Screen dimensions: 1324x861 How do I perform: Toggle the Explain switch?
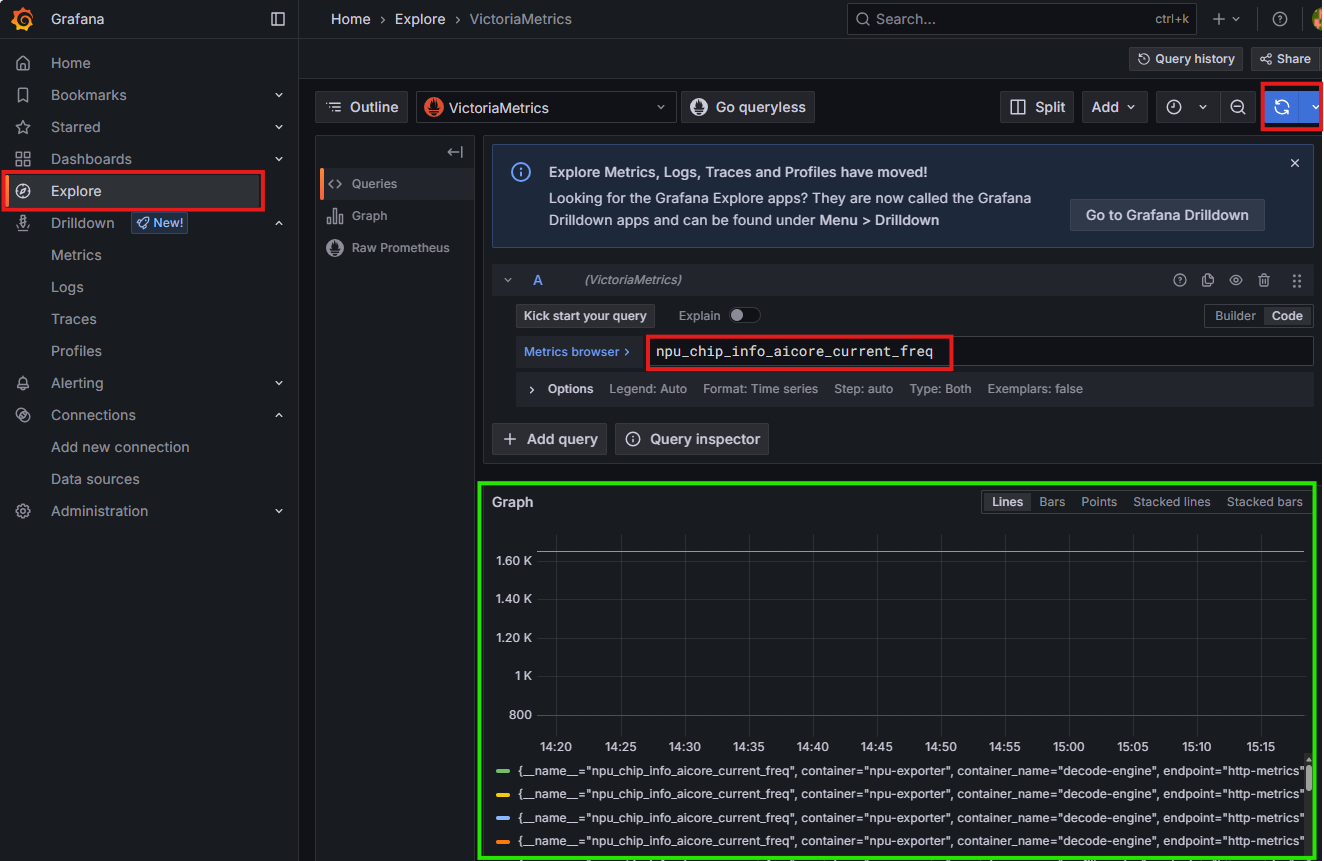[x=744, y=316]
